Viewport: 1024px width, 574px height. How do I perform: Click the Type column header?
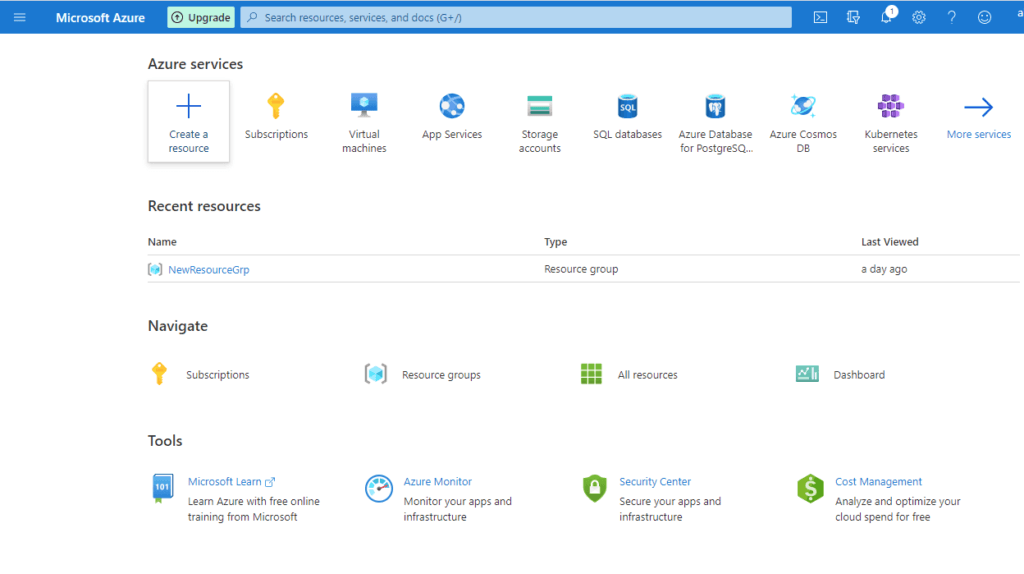tap(556, 242)
